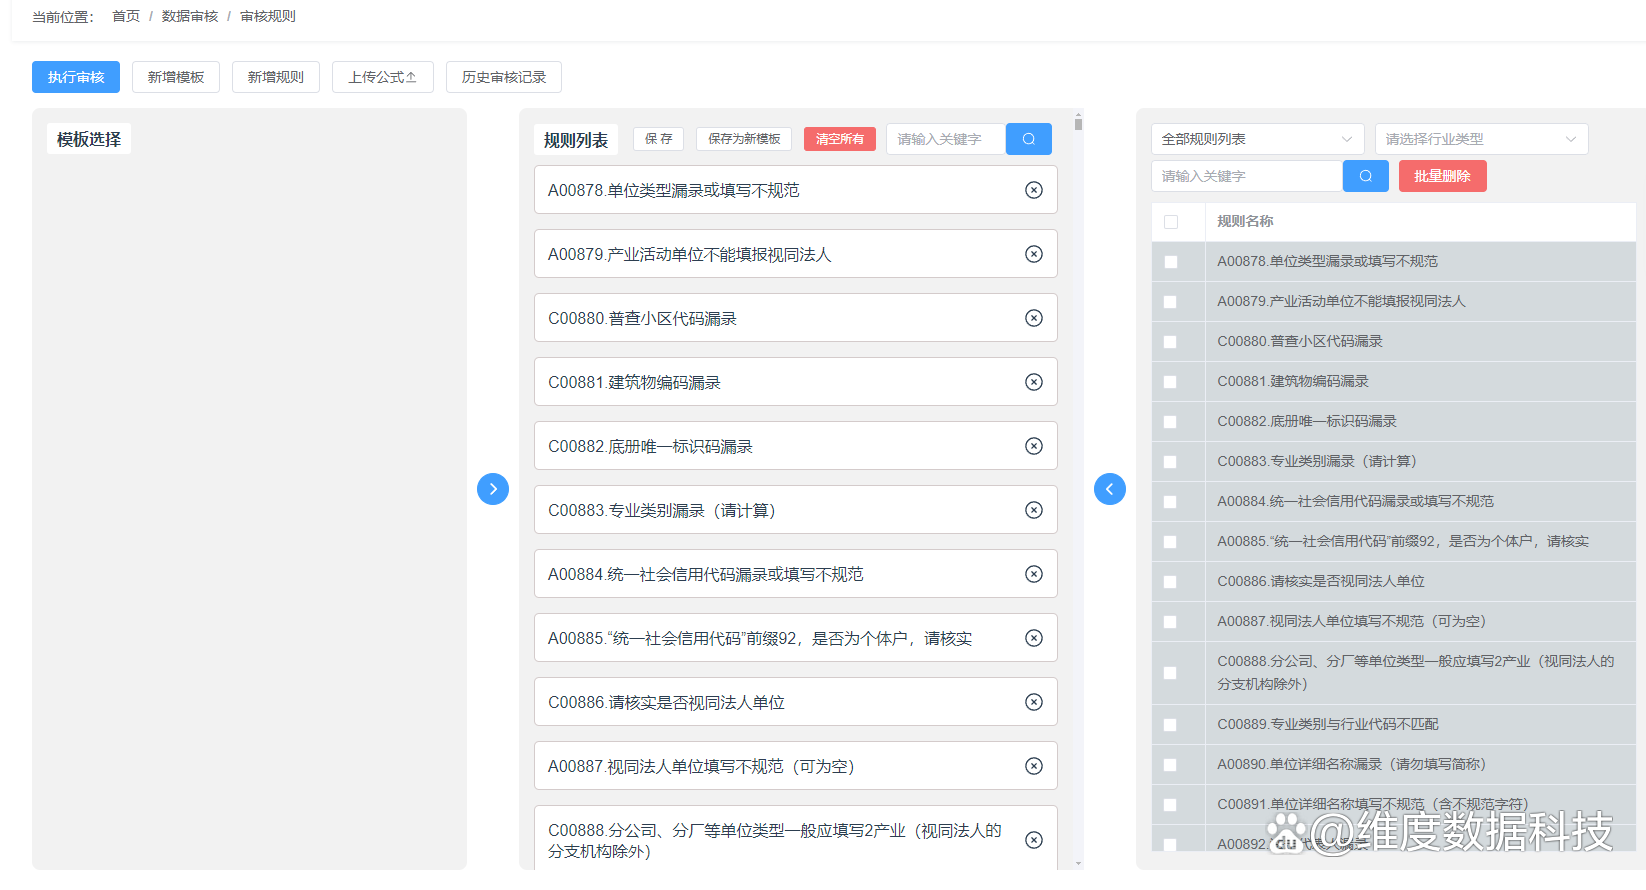Open the 请选择行业类型 dropdown
The width and height of the screenshot is (1646, 890).
tap(1482, 139)
